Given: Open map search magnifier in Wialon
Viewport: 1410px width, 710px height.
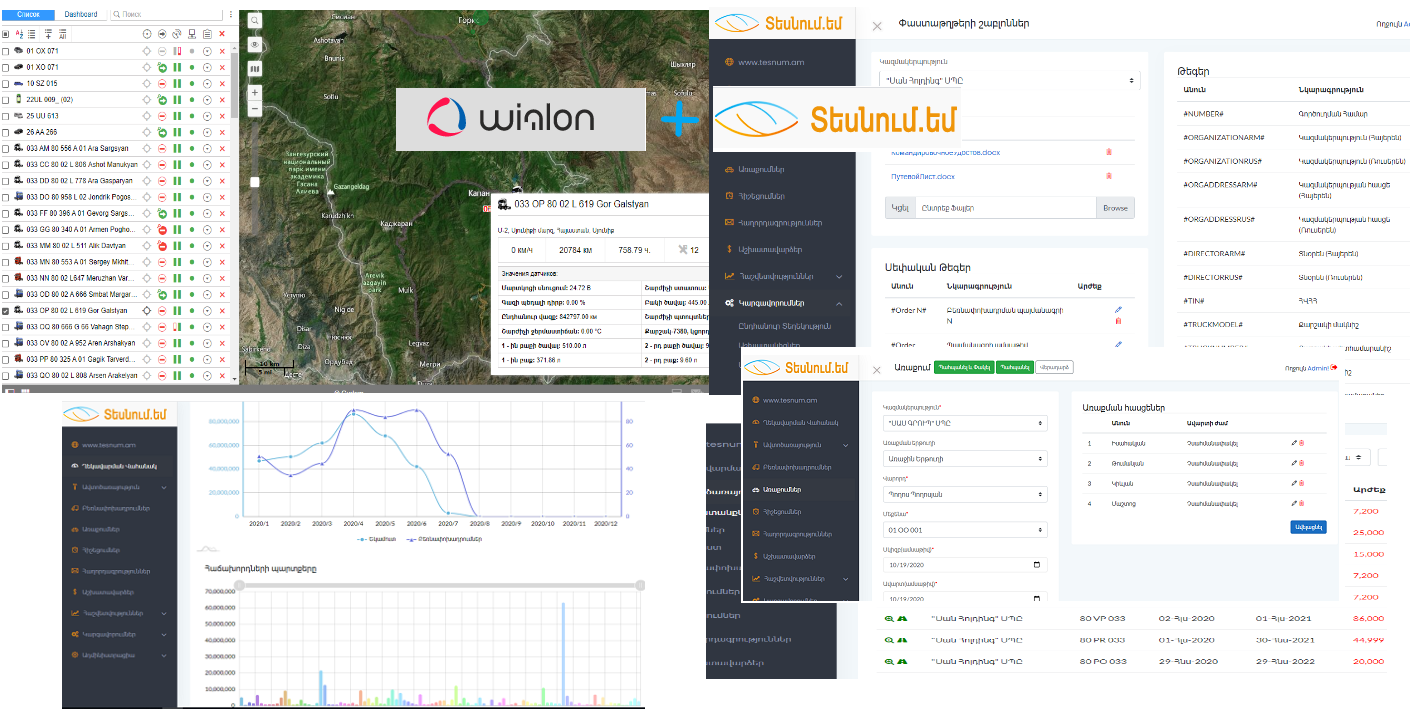Looking at the screenshot, I should [x=255, y=20].
